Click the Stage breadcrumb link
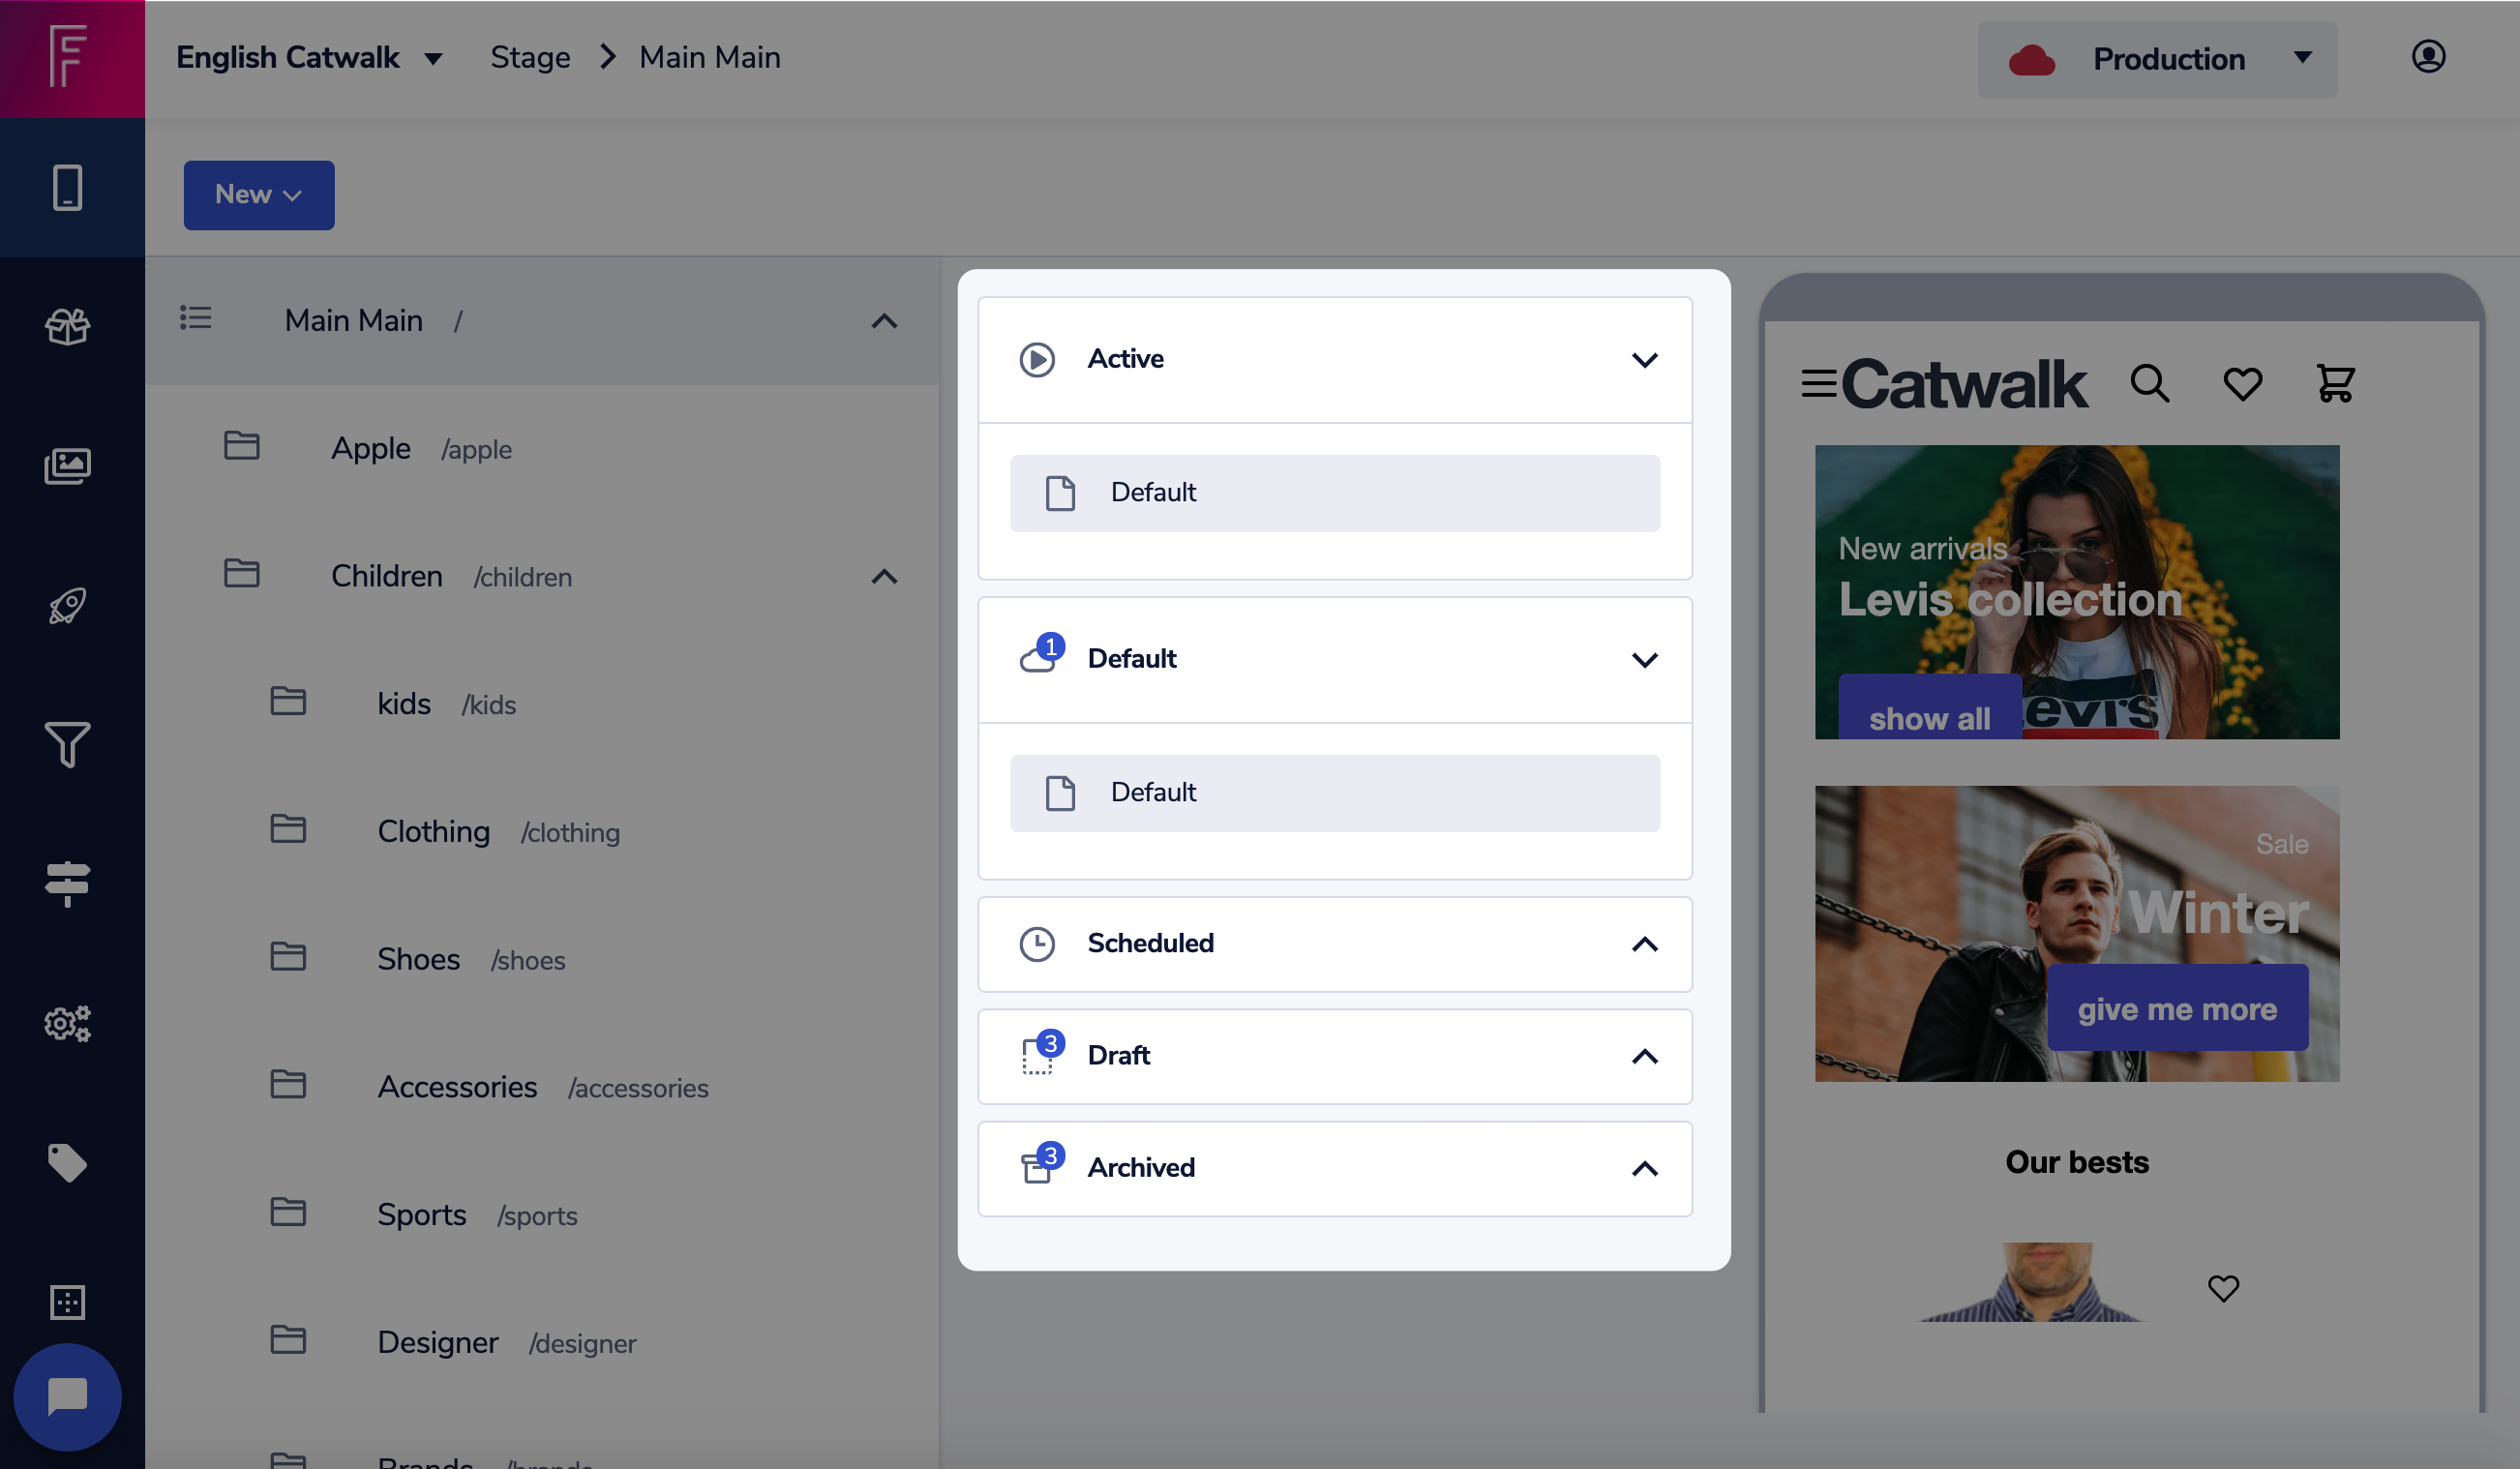This screenshot has height=1469, width=2520. [530, 58]
